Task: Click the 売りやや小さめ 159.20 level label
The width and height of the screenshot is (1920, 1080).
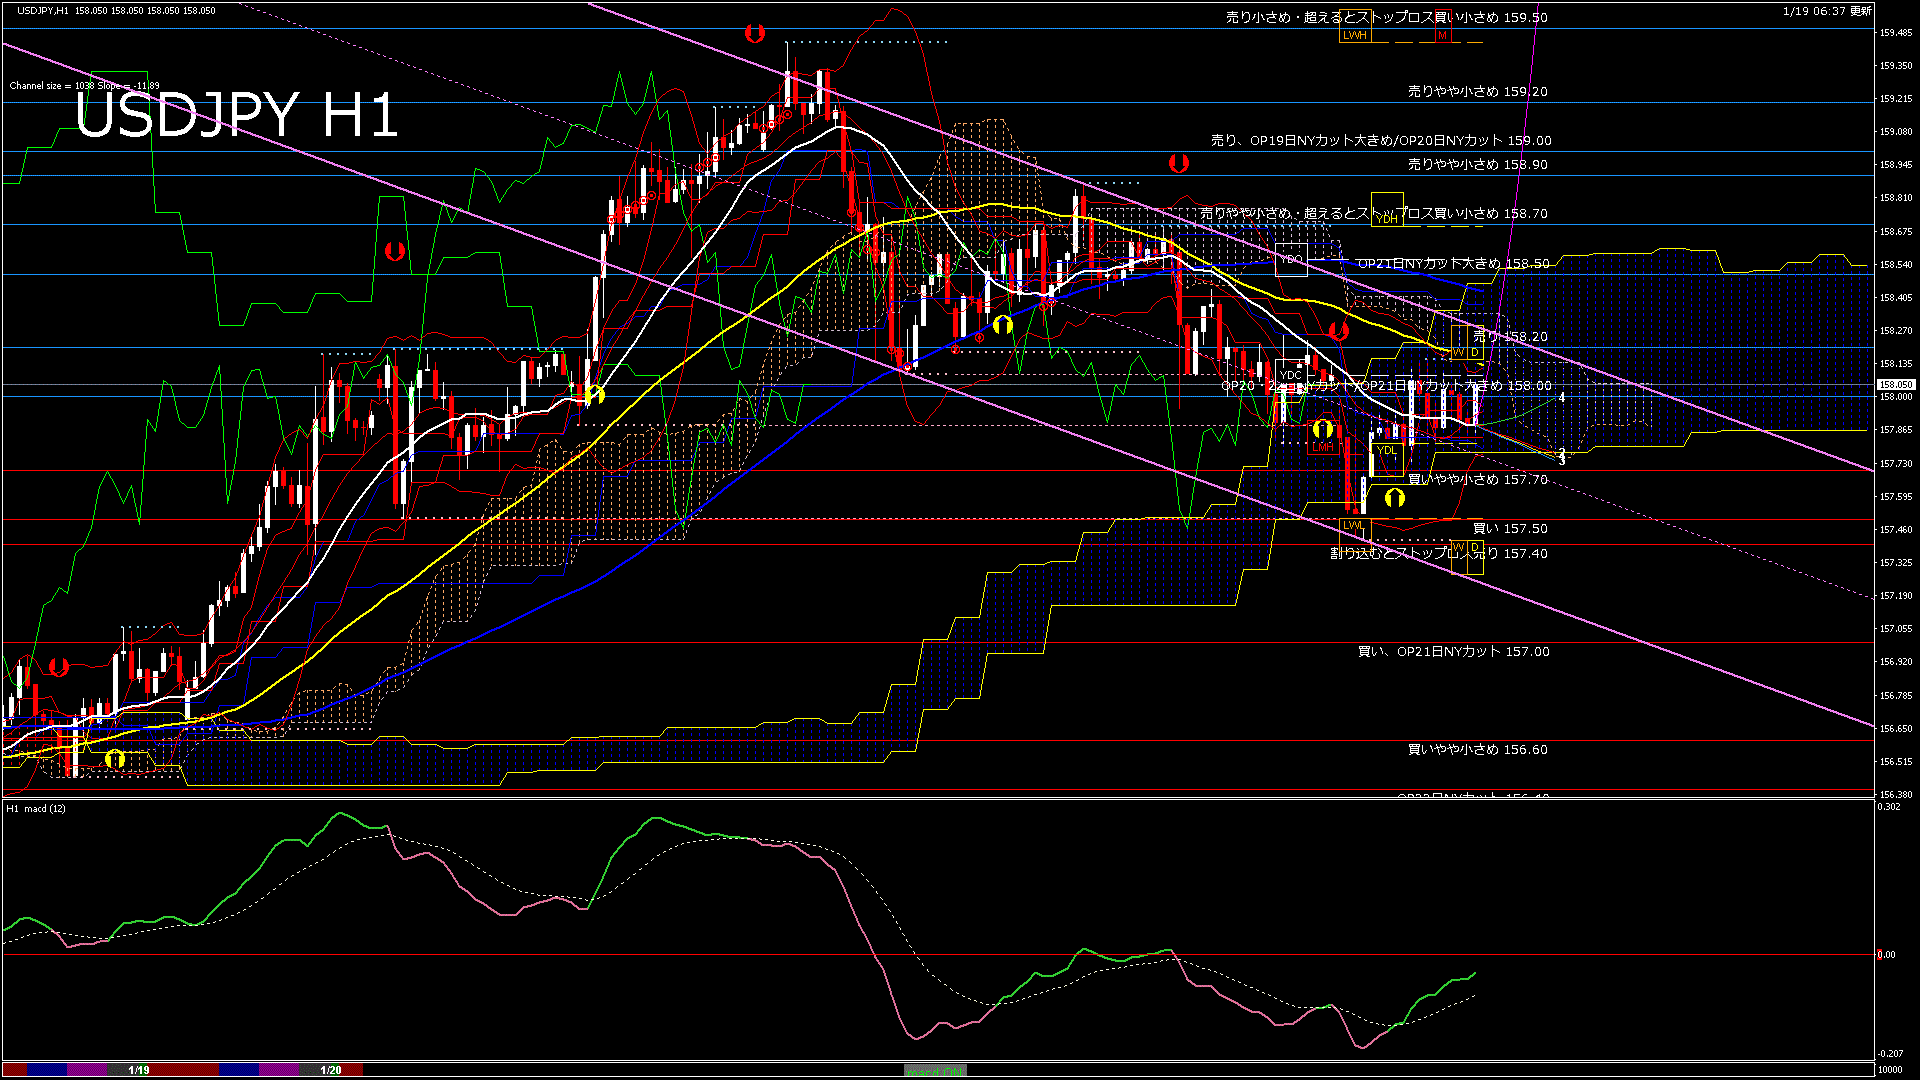Action: coord(1477,91)
